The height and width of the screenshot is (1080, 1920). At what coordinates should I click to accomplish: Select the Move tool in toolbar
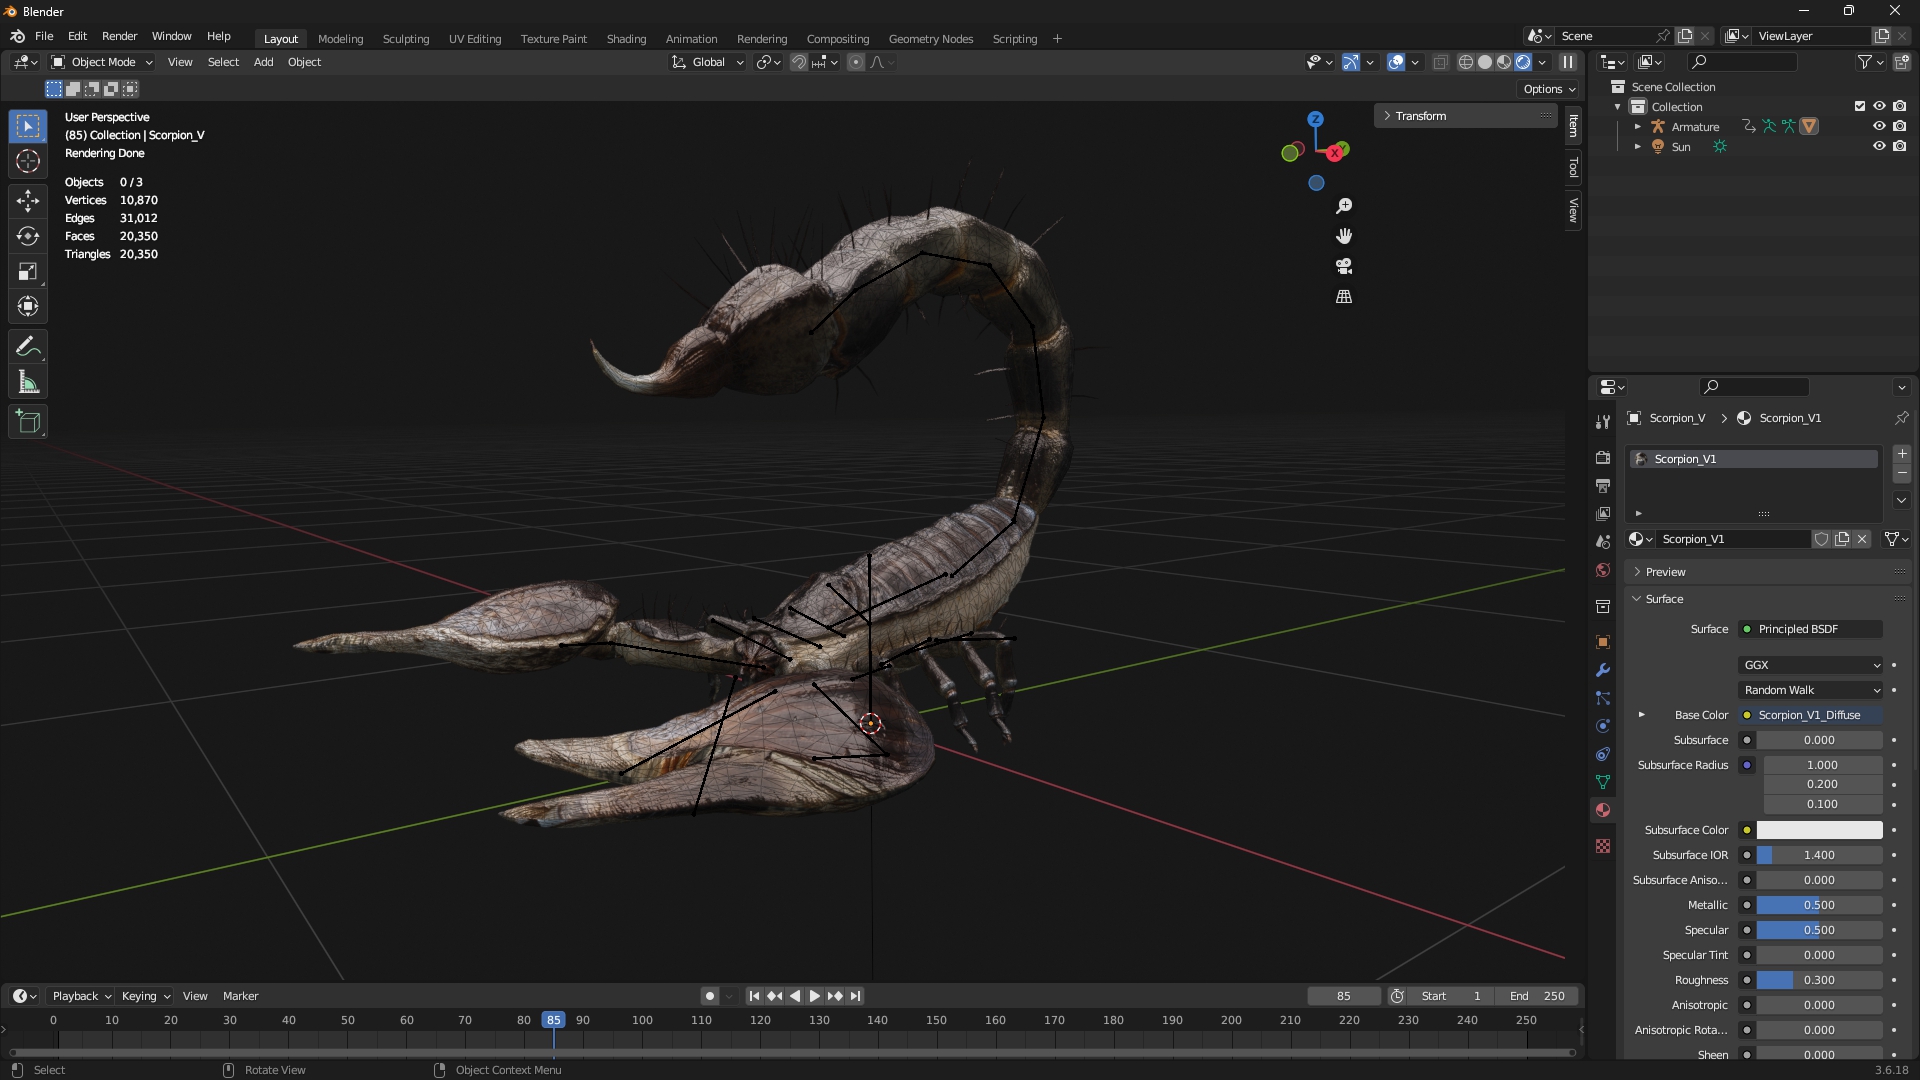click(28, 200)
